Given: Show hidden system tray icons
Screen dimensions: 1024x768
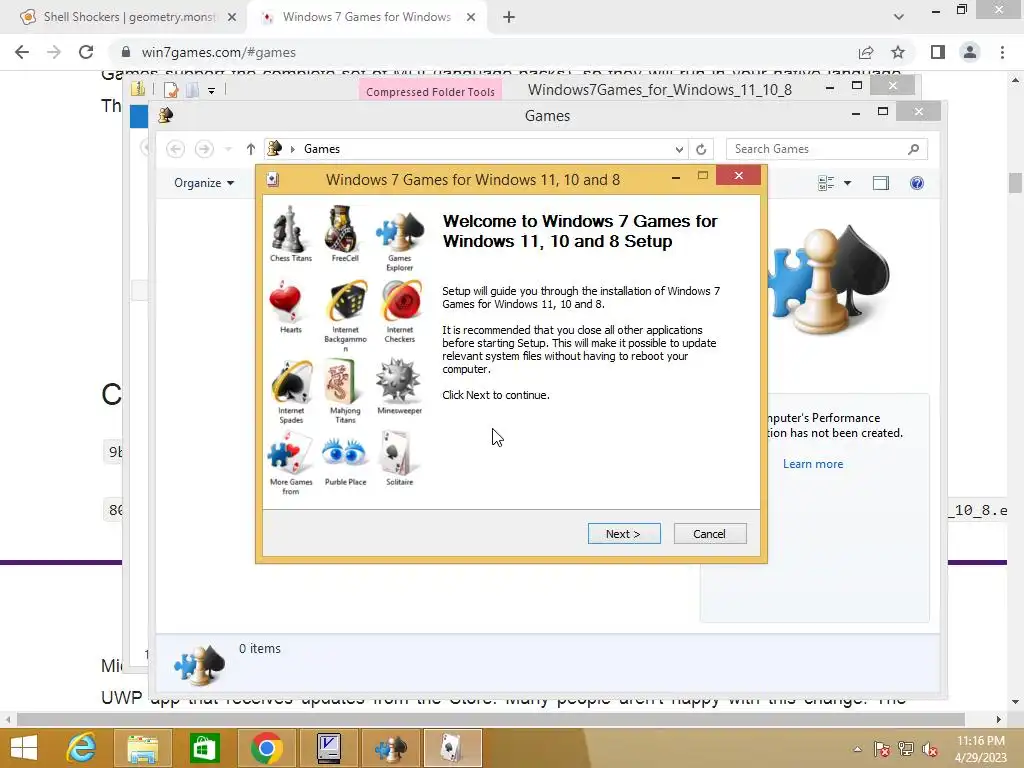Looking at the screenshot, I should pyautogui.click(x=857, y=749).
